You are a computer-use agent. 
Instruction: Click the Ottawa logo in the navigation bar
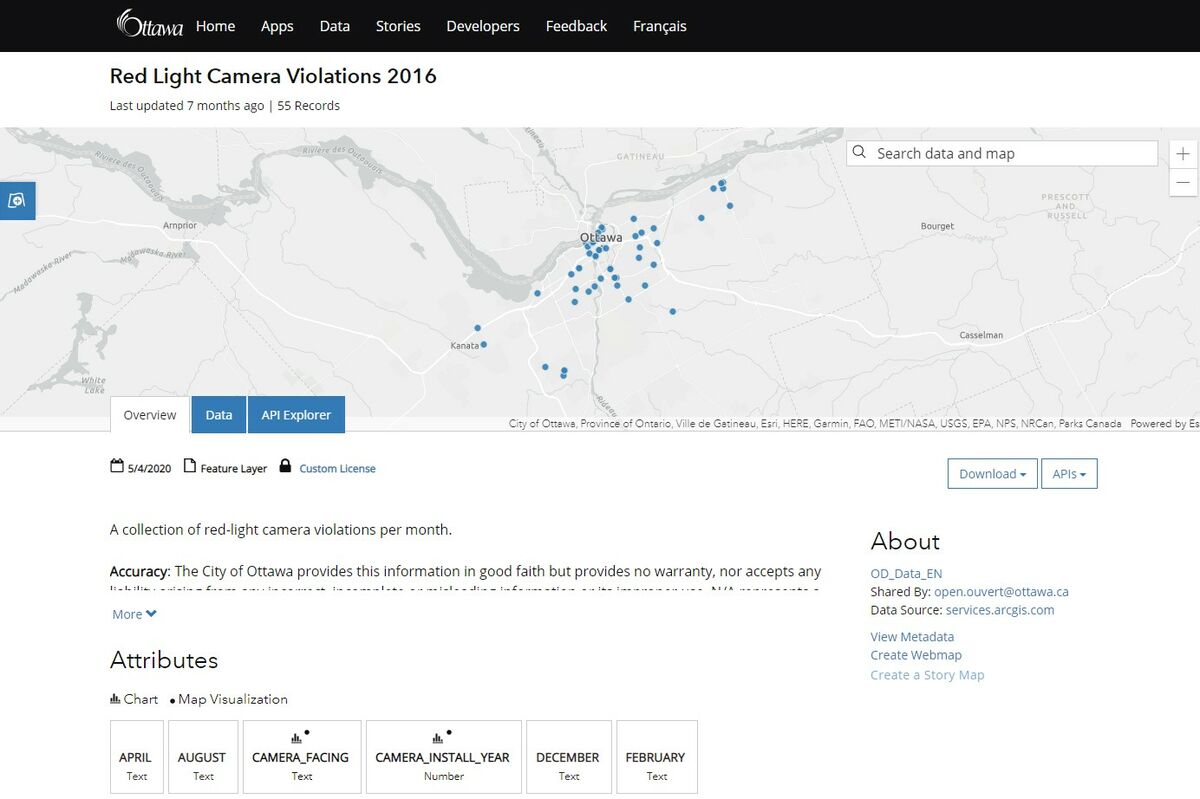point(150,26)
